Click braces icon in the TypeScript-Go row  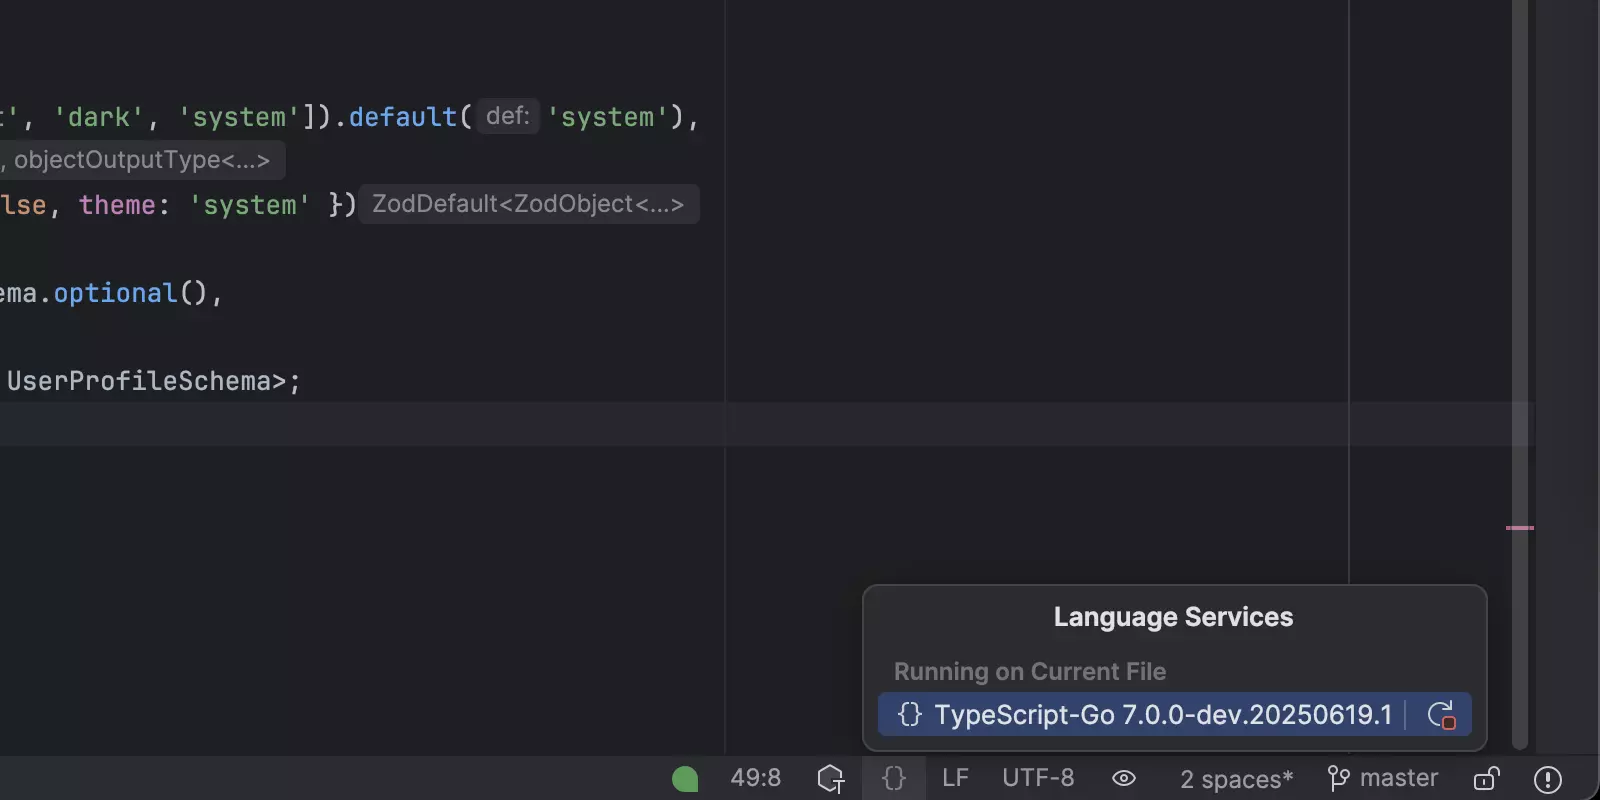click(909, 715)
